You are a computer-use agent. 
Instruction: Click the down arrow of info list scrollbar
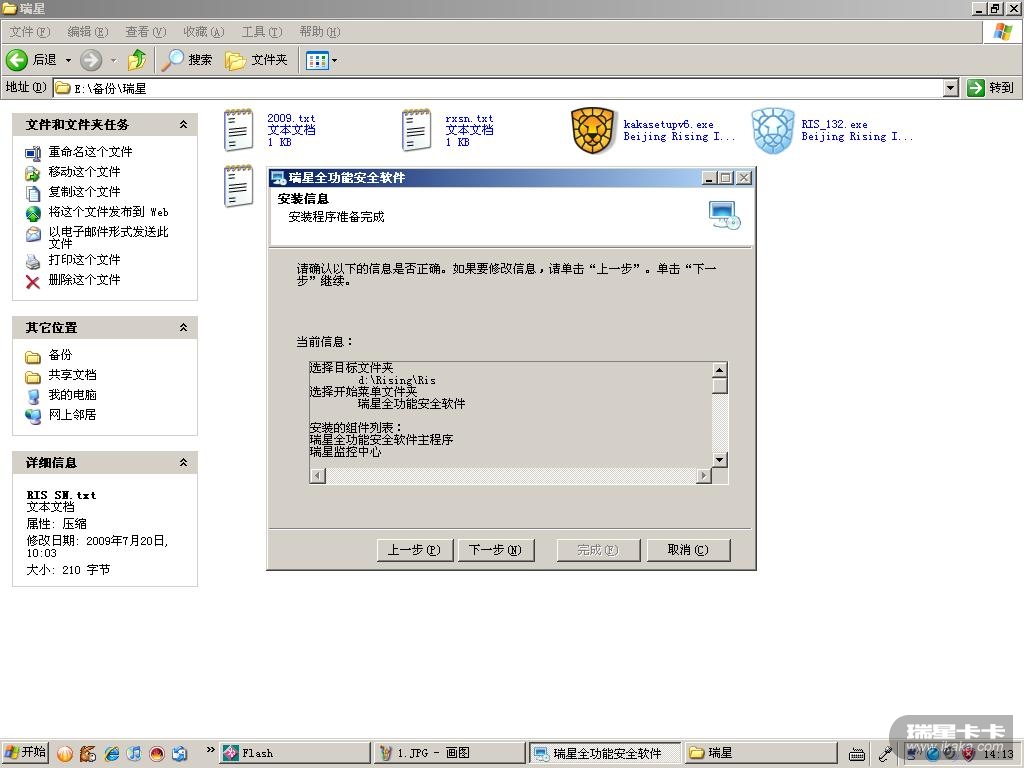pyautogui.click(x=719, y=459)
